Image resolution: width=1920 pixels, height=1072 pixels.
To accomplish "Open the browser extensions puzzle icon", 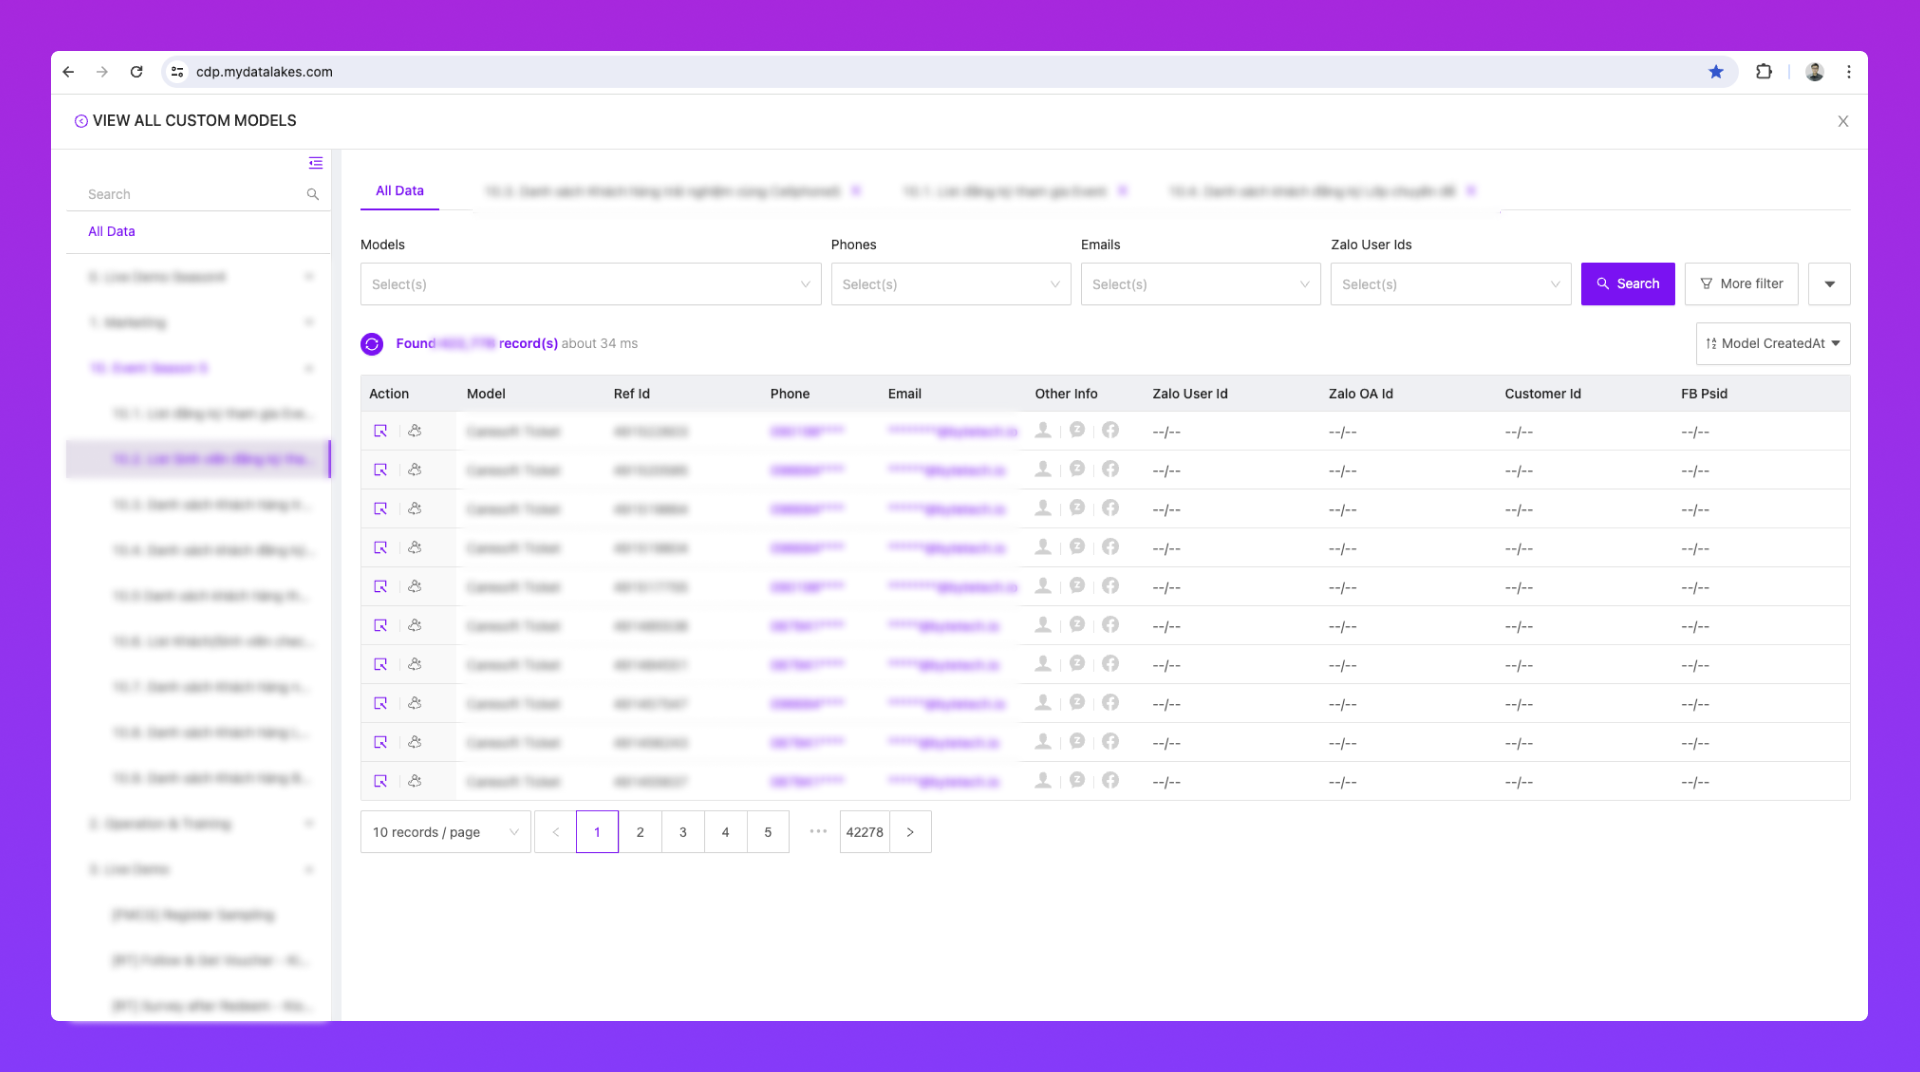I will click(x=1764, y=72).
